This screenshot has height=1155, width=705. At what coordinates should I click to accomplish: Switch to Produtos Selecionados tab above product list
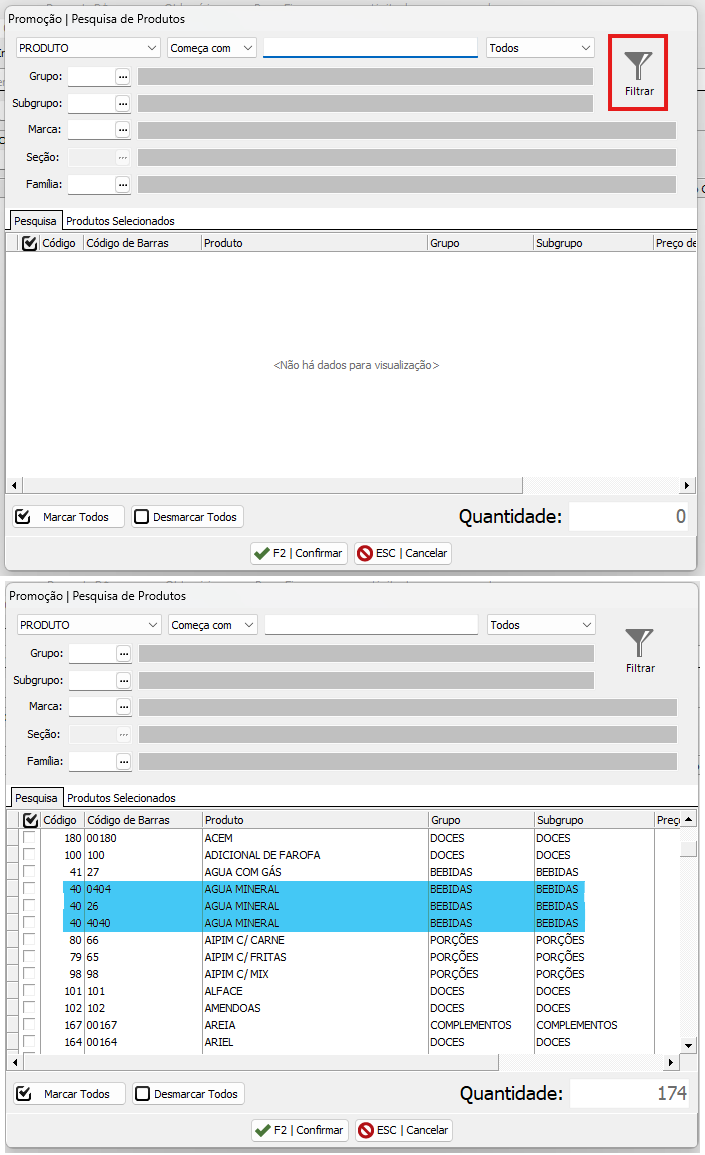pos(121,798)
